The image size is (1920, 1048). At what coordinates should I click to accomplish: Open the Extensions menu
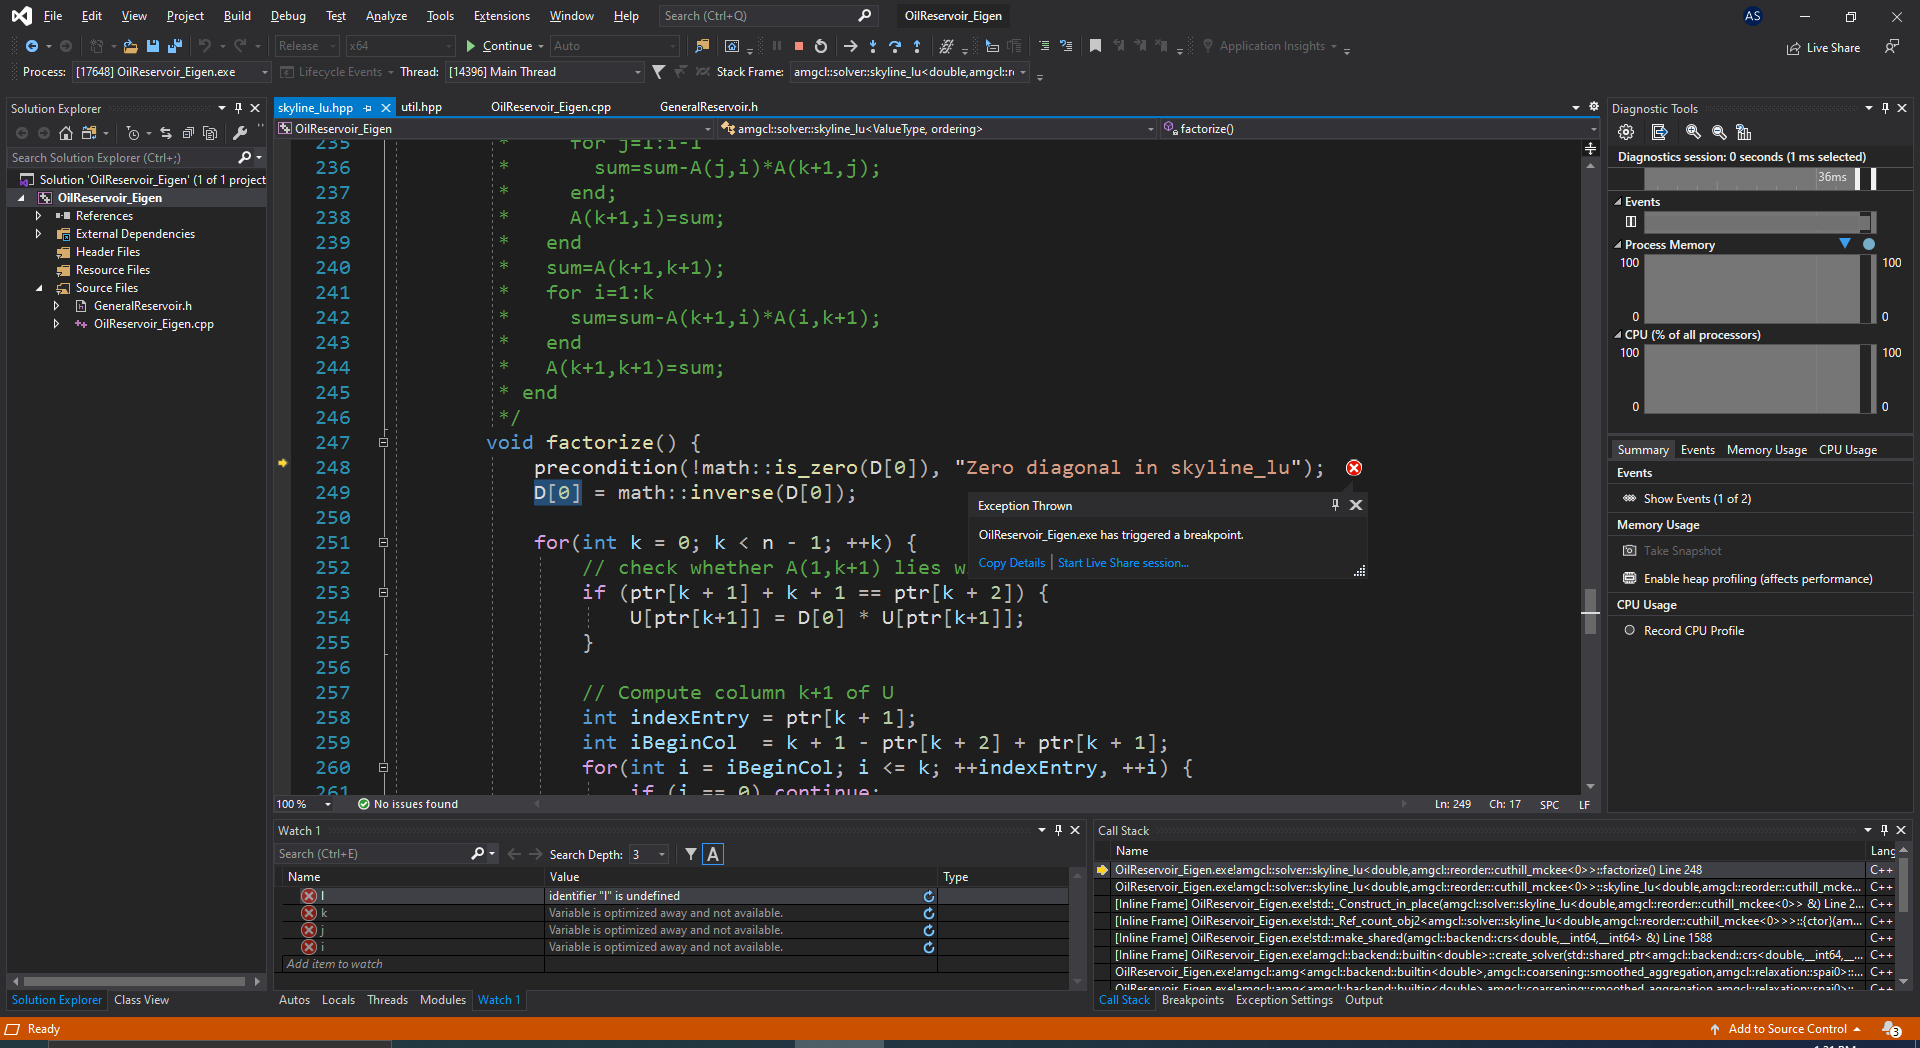point(502,16)
